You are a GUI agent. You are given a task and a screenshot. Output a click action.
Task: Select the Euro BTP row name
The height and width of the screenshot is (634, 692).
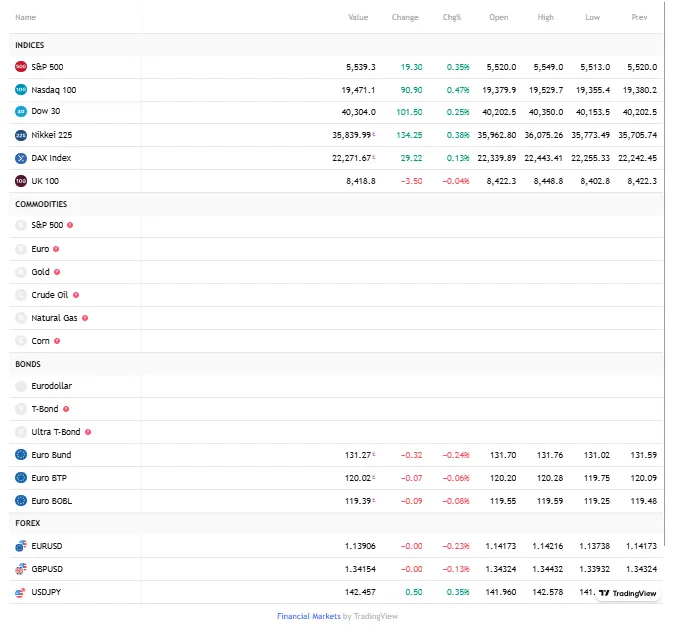click(49, 478)
